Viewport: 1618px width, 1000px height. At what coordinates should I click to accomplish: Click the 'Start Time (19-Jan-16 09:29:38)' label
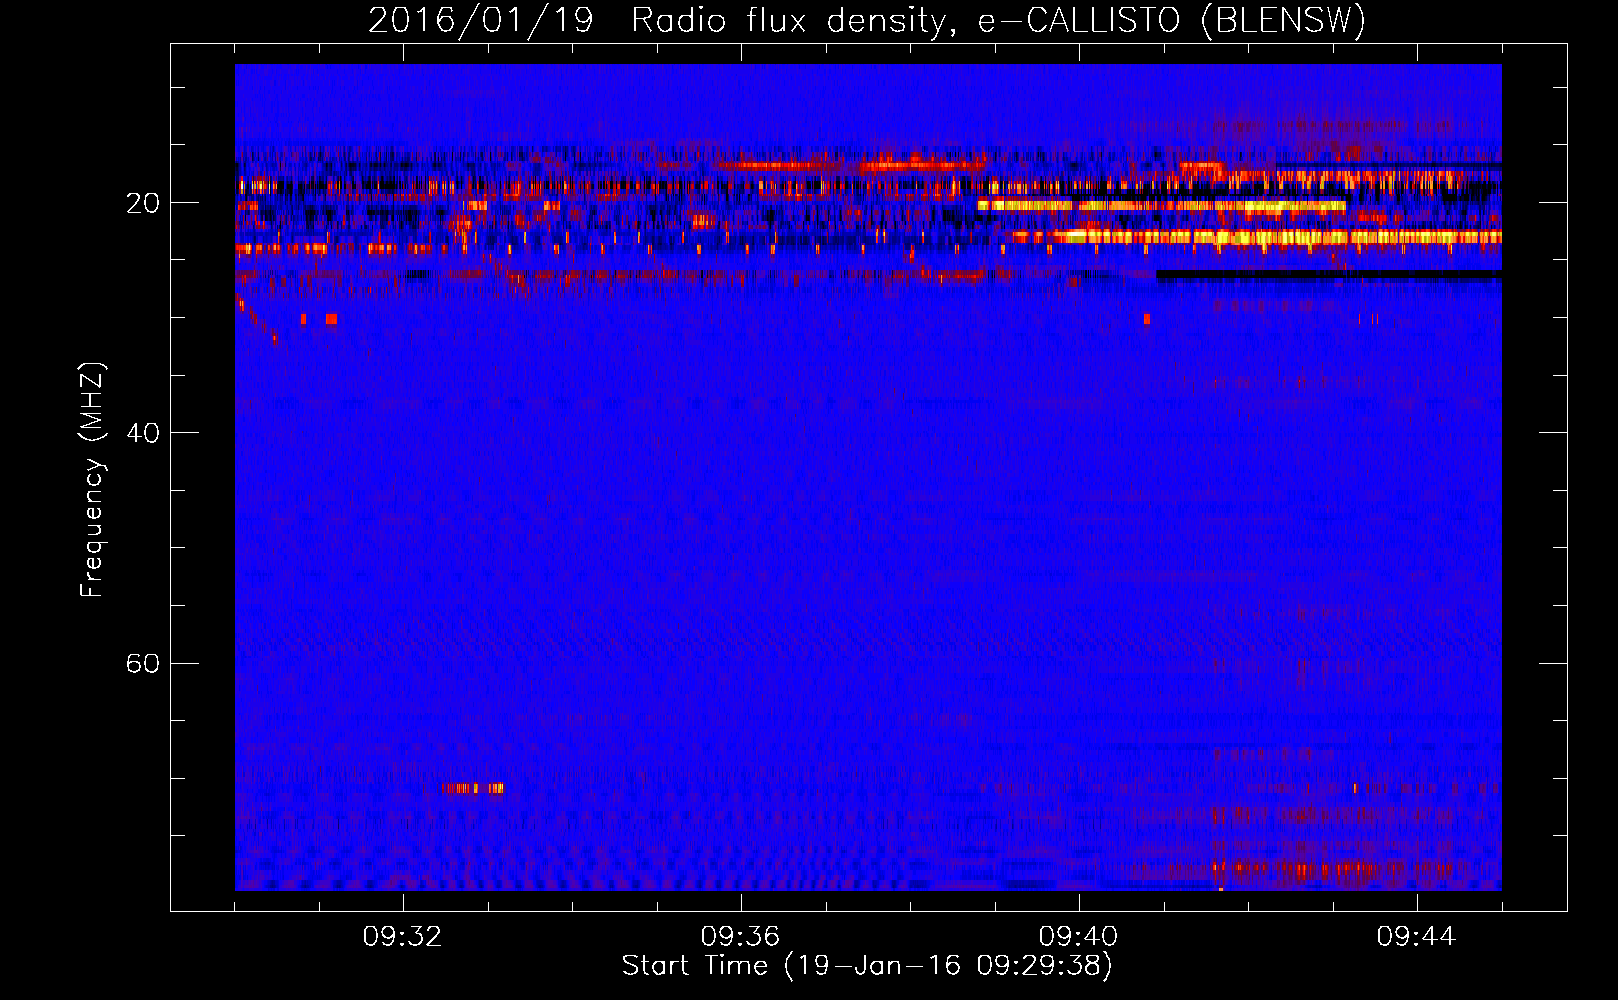tap(867, 966)
